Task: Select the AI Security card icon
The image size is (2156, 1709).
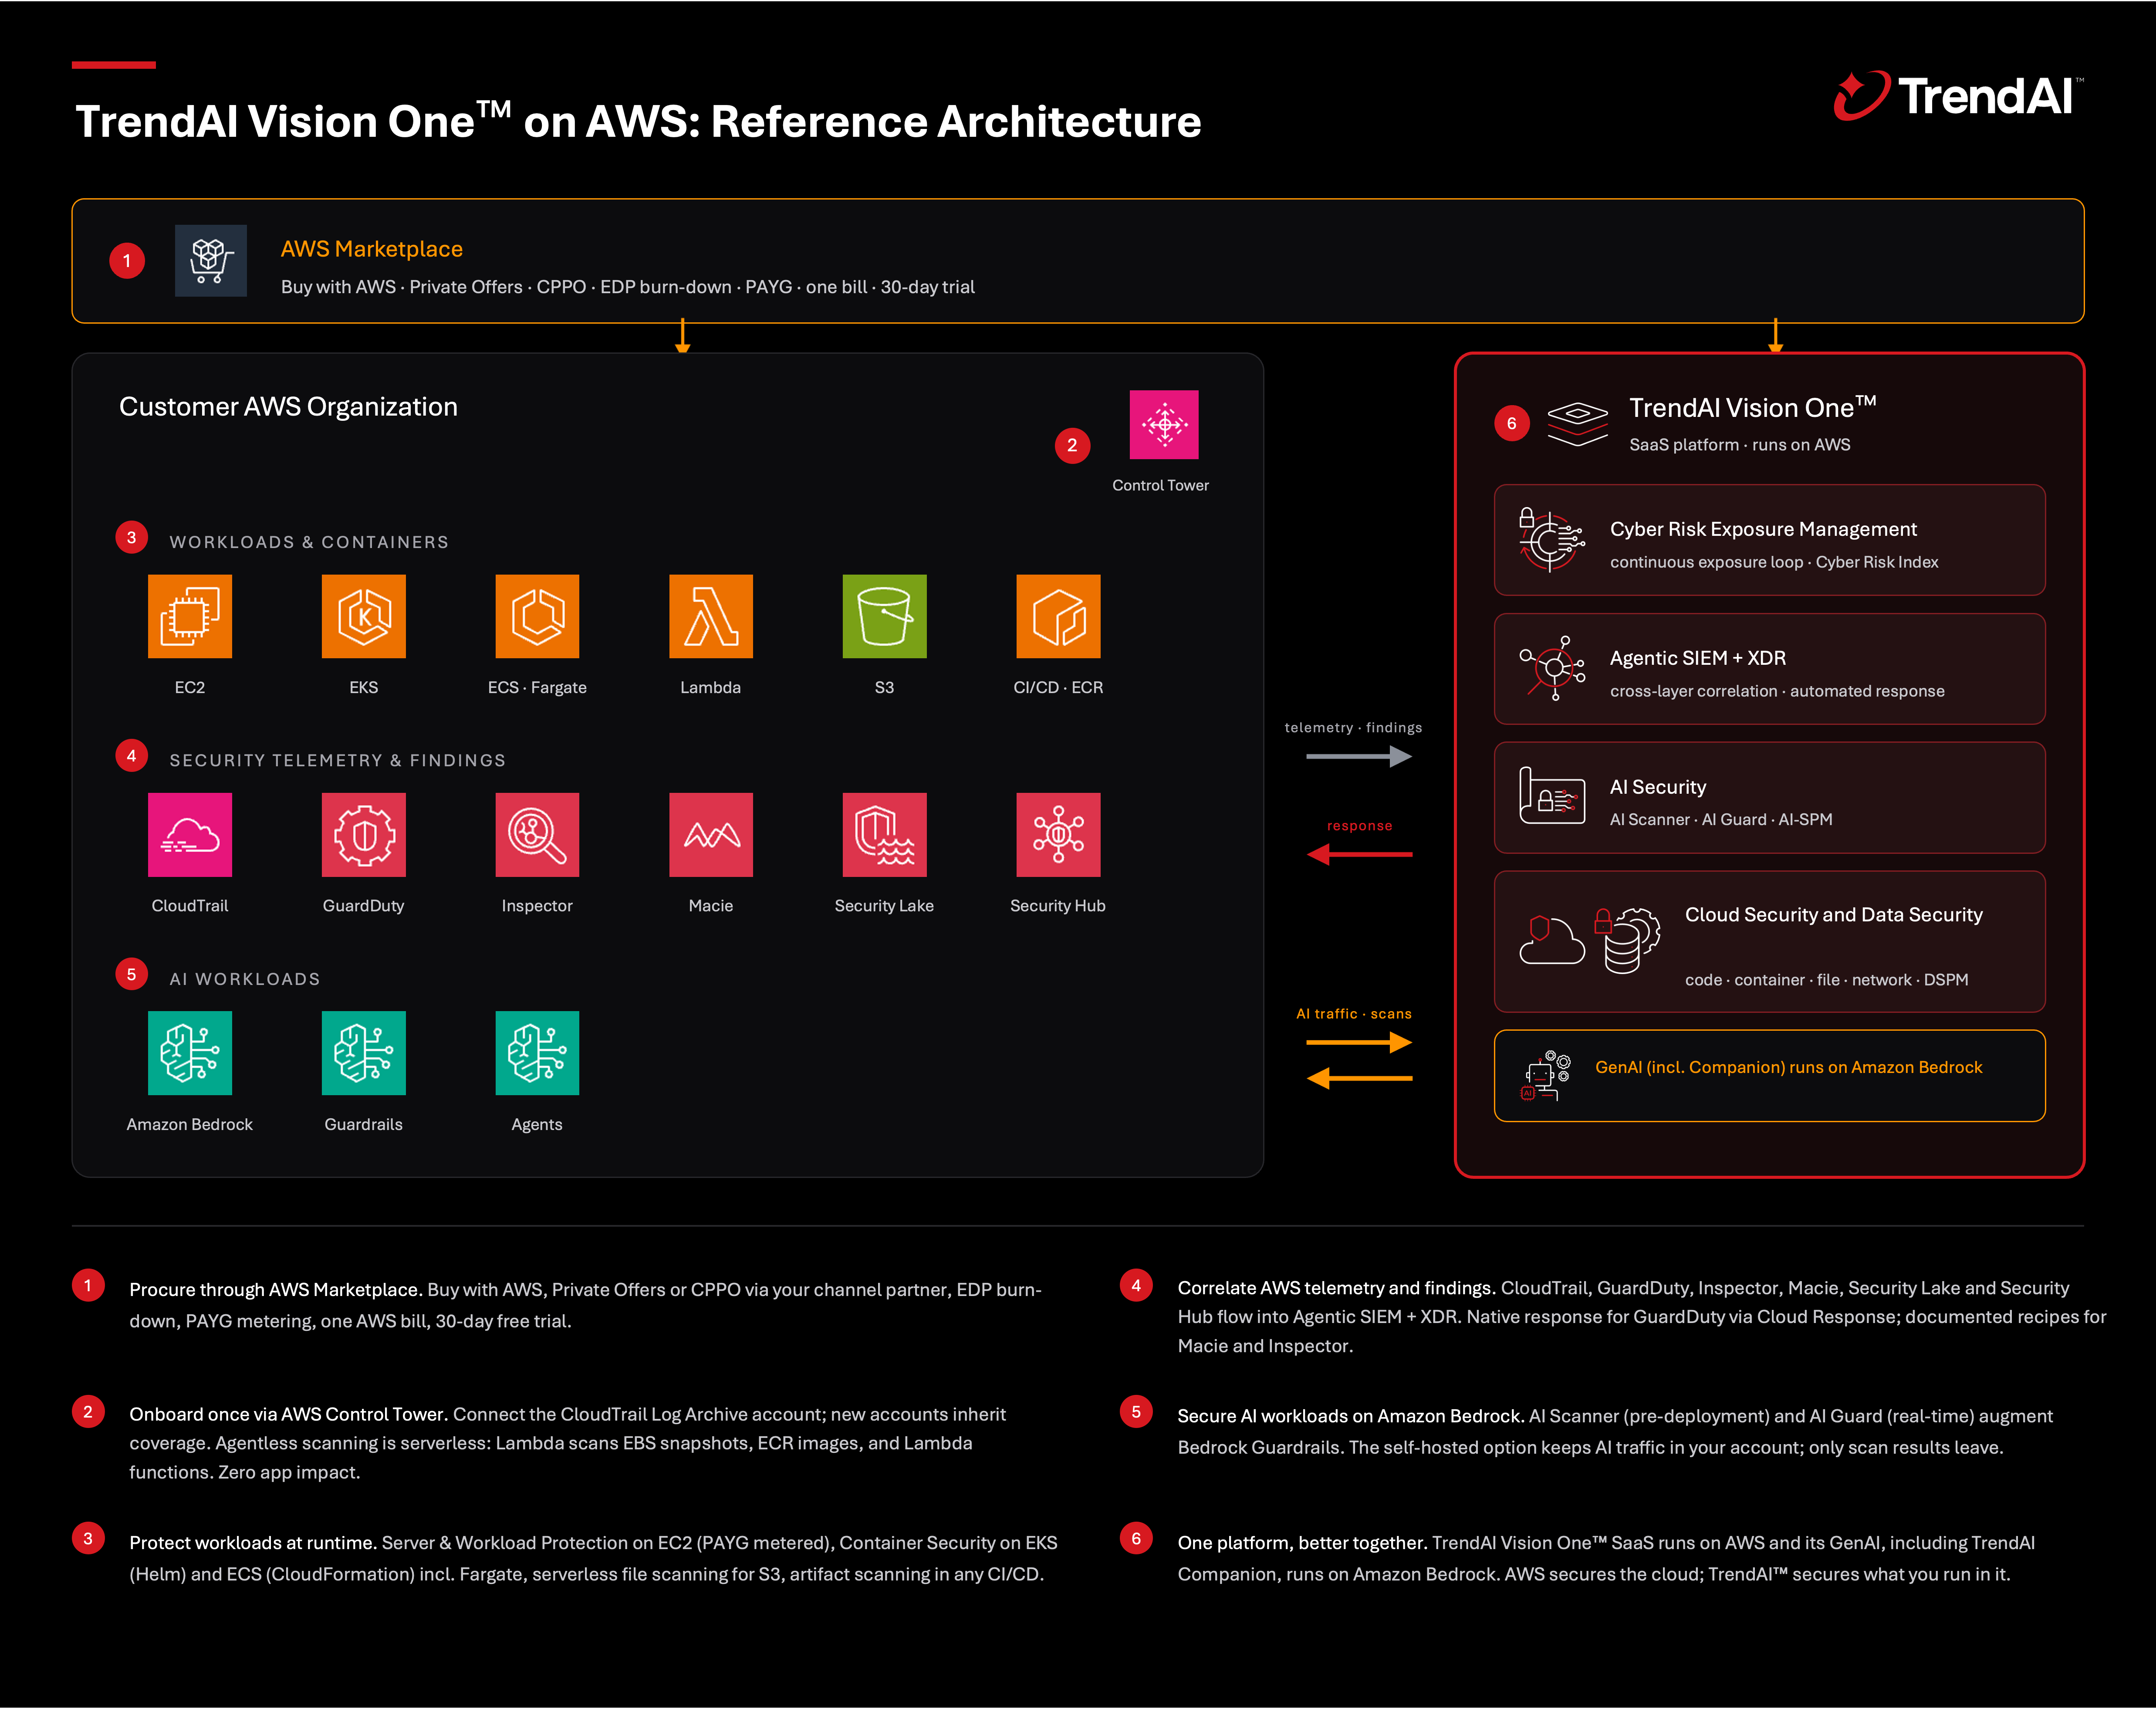Action: click(x=1552, y=796)
